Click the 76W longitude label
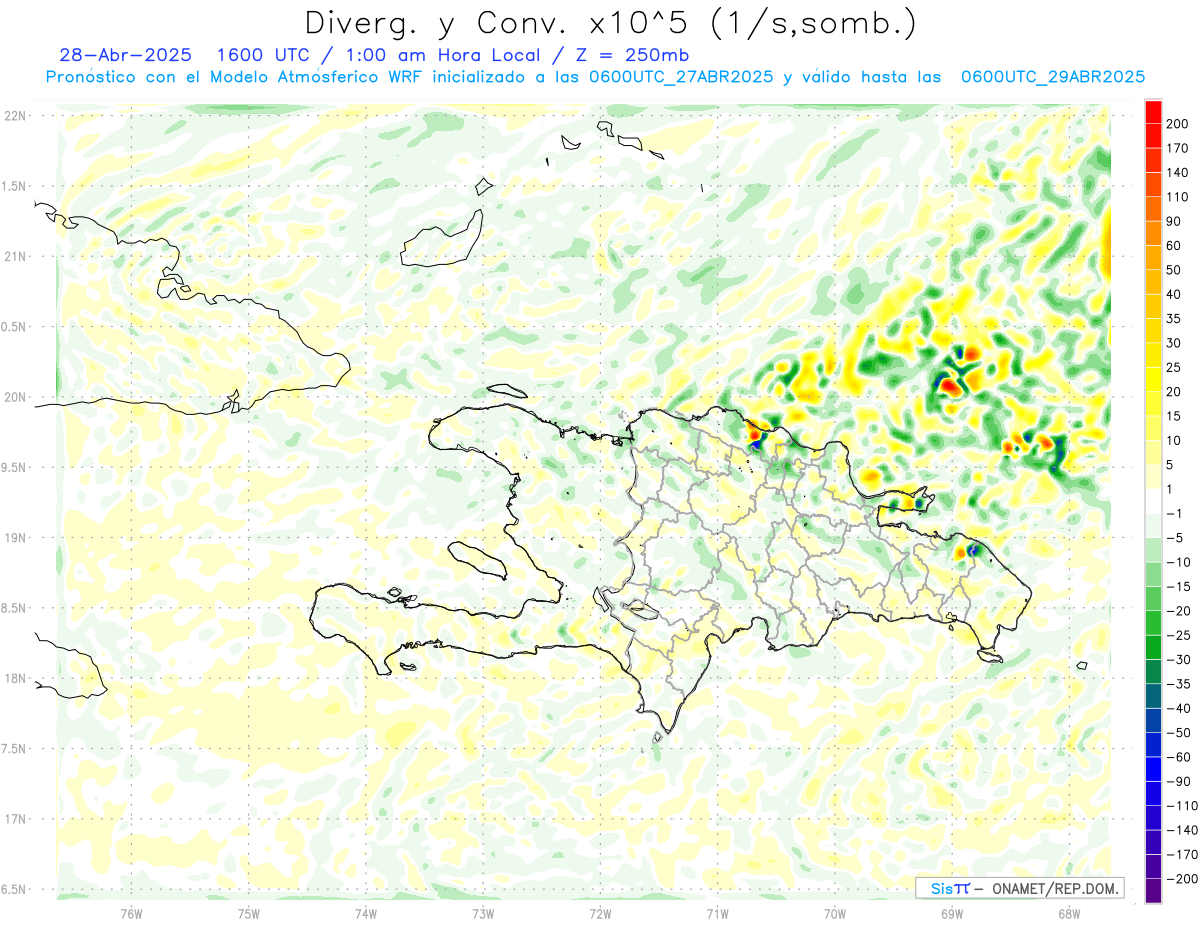The height and width of the screenshot is (927, 1200). click(131, 913)
